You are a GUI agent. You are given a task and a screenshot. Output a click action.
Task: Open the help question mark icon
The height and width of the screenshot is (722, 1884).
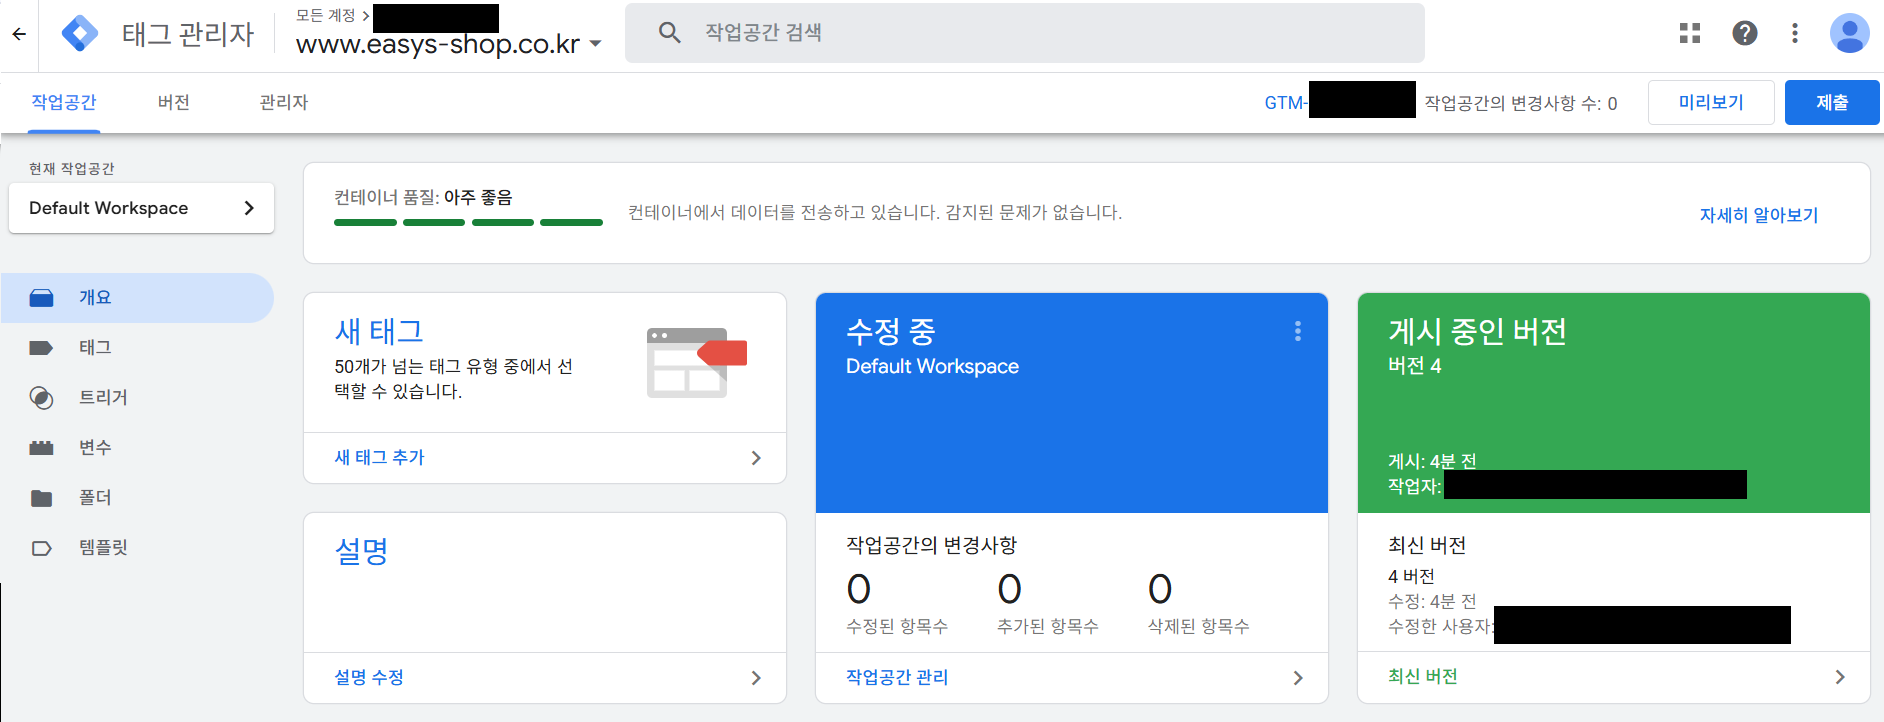[x=1745, y=33]
